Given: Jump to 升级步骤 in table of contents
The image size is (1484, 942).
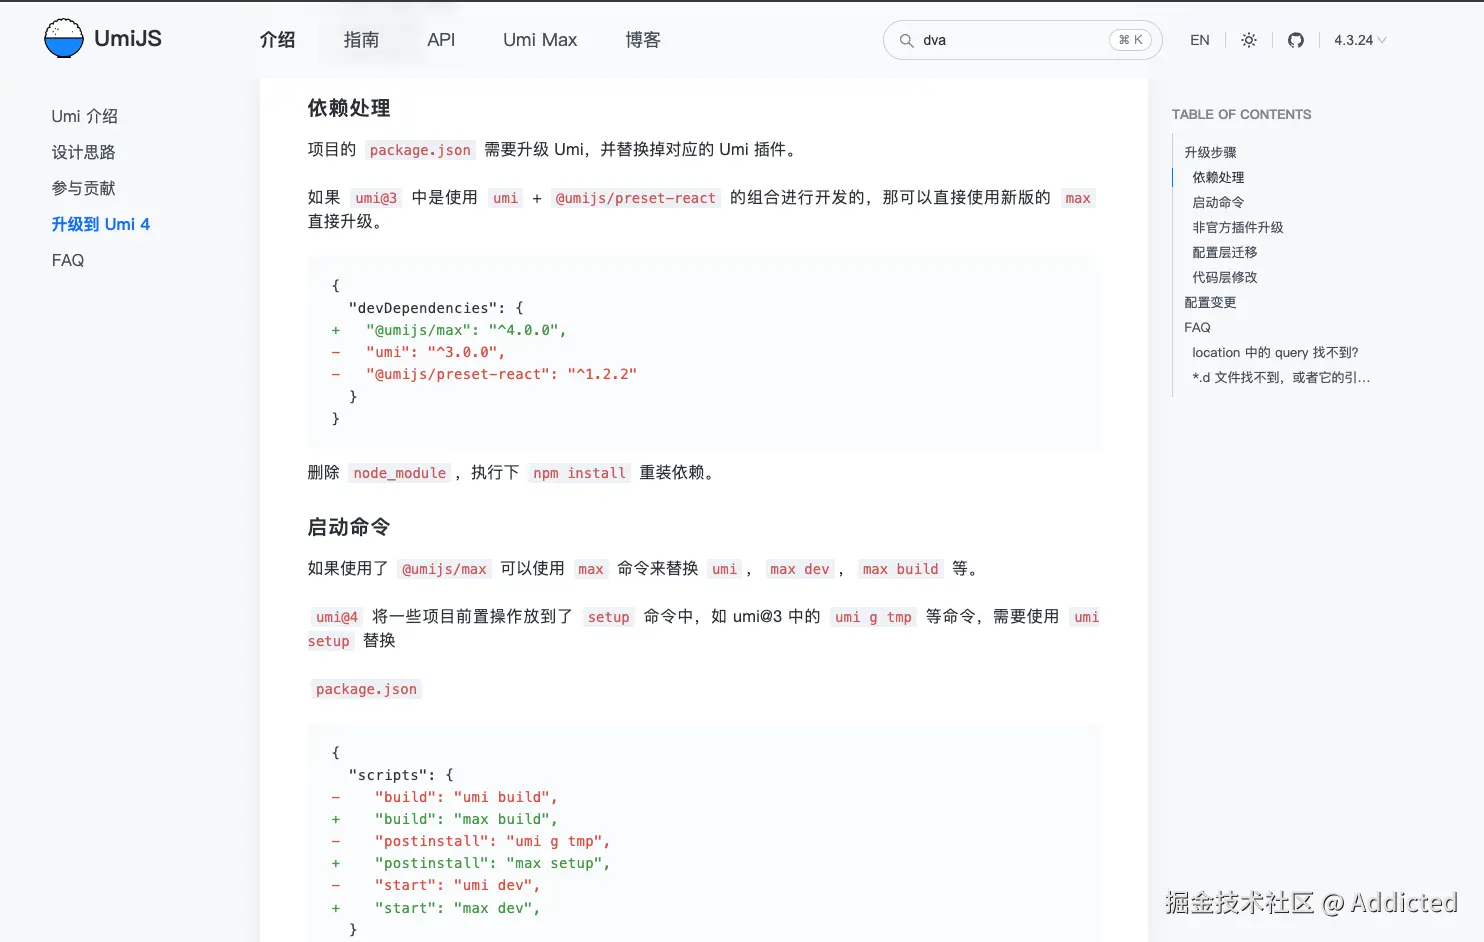Looking at the screenshot, I should tap(1210, 152).
